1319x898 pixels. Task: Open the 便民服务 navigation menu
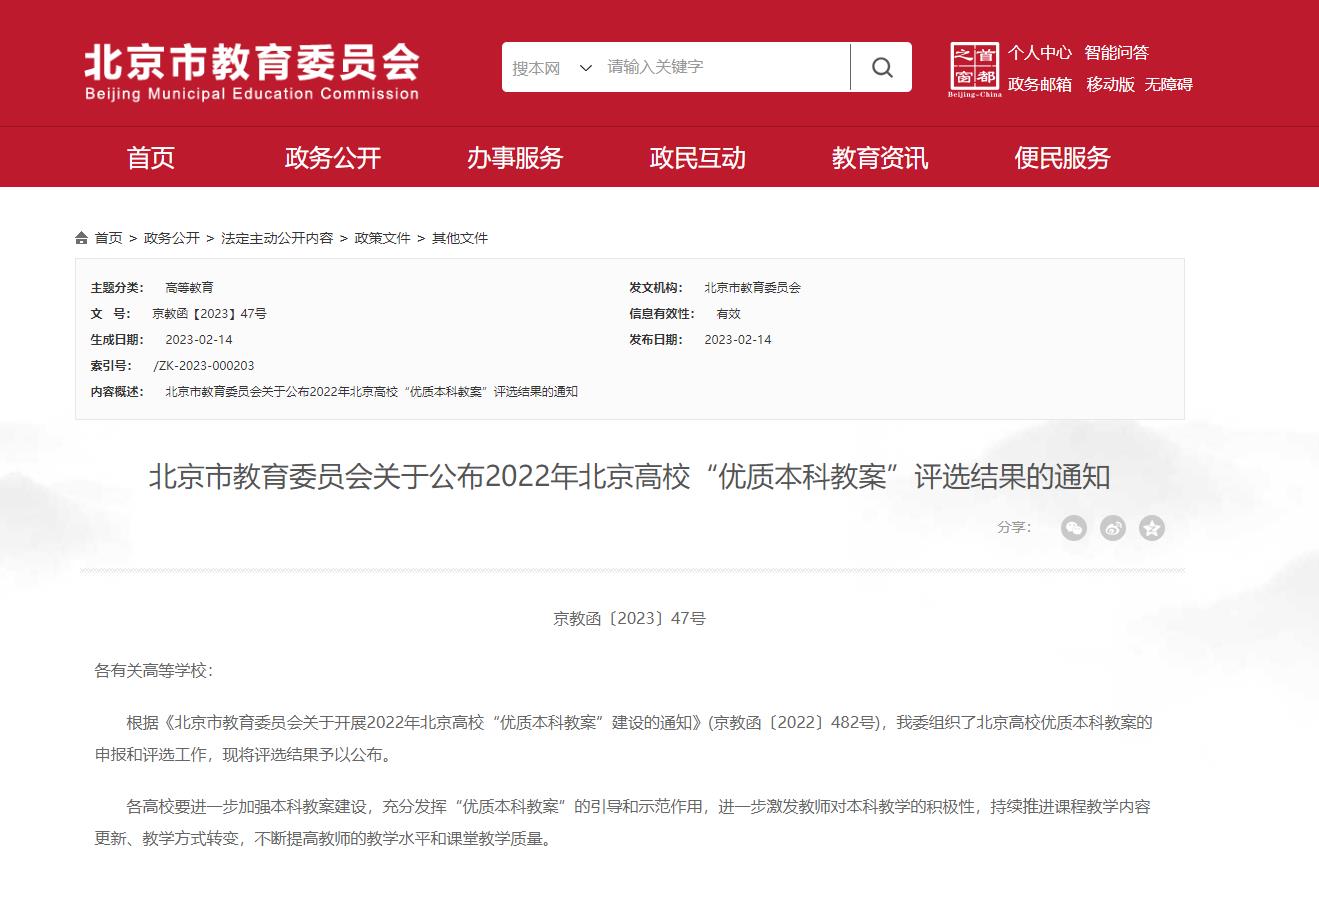[x=1062, y=158]
